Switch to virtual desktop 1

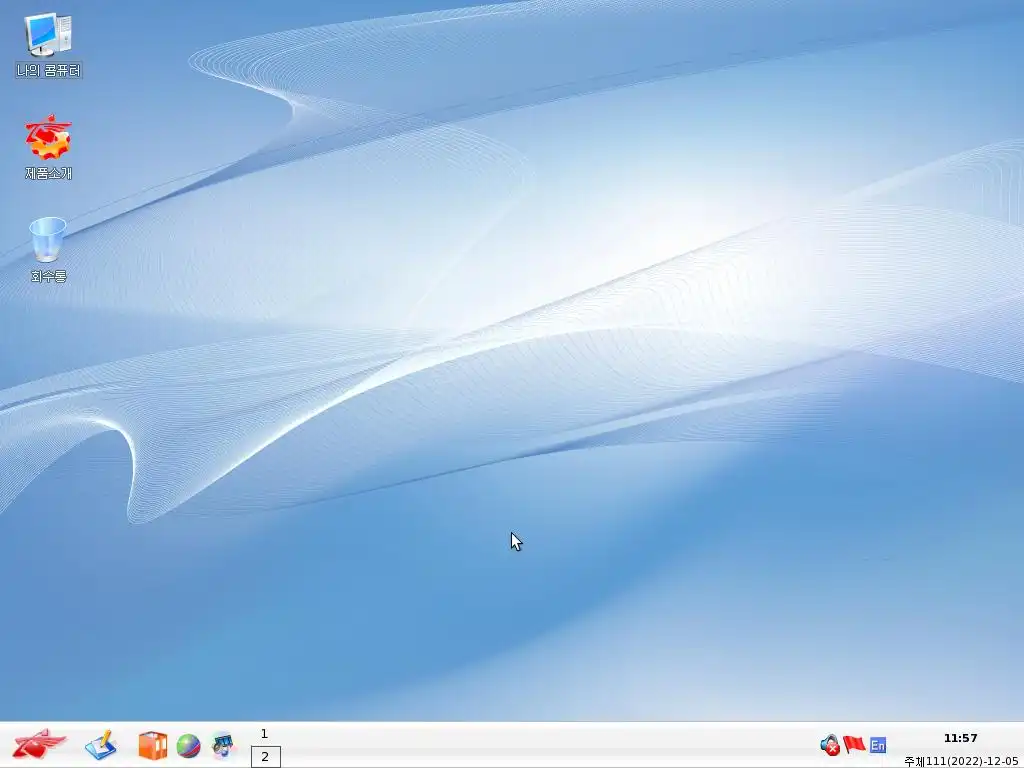[x=264, y=734]
